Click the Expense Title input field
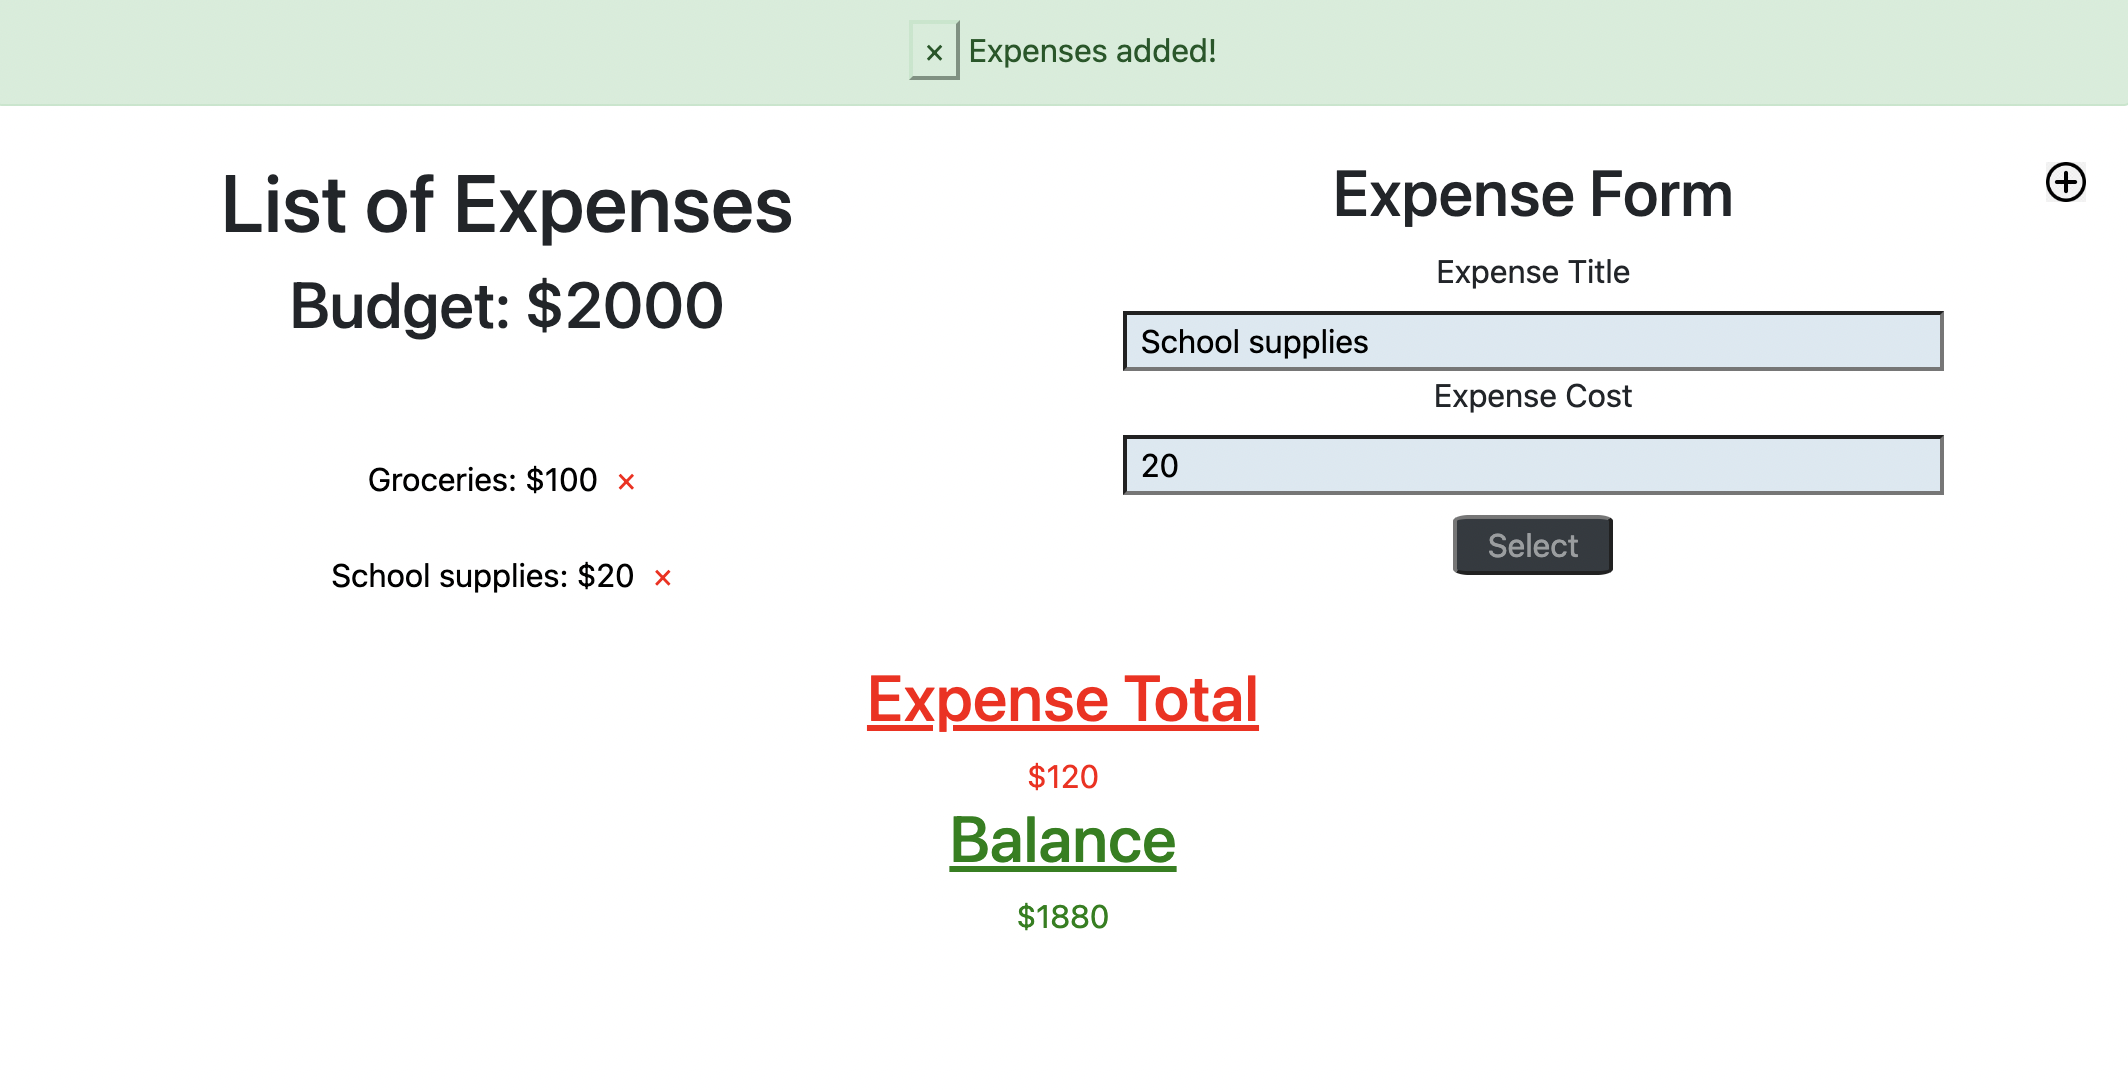The height and width of the screenshot is (1090, 2128). point(1532,342)
